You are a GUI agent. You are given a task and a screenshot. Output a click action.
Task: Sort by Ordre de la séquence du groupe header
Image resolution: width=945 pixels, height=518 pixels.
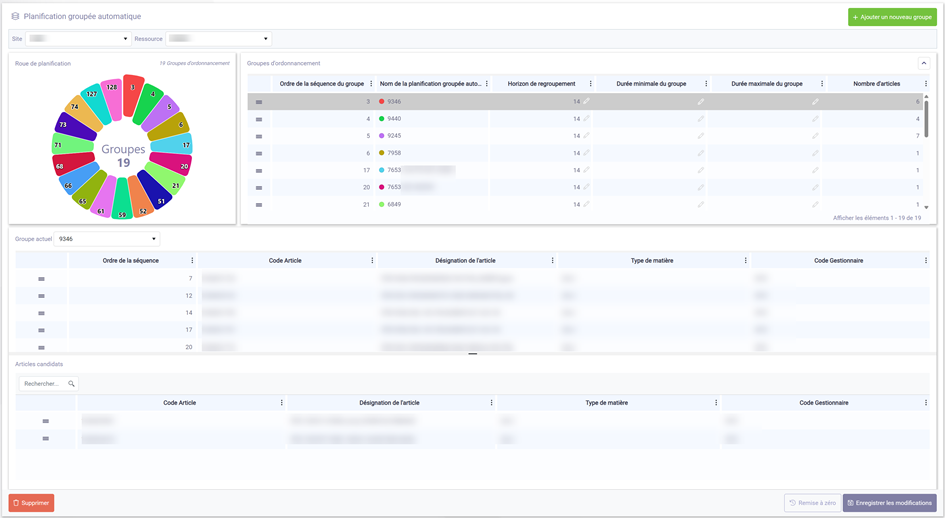(x=321, y=84)
